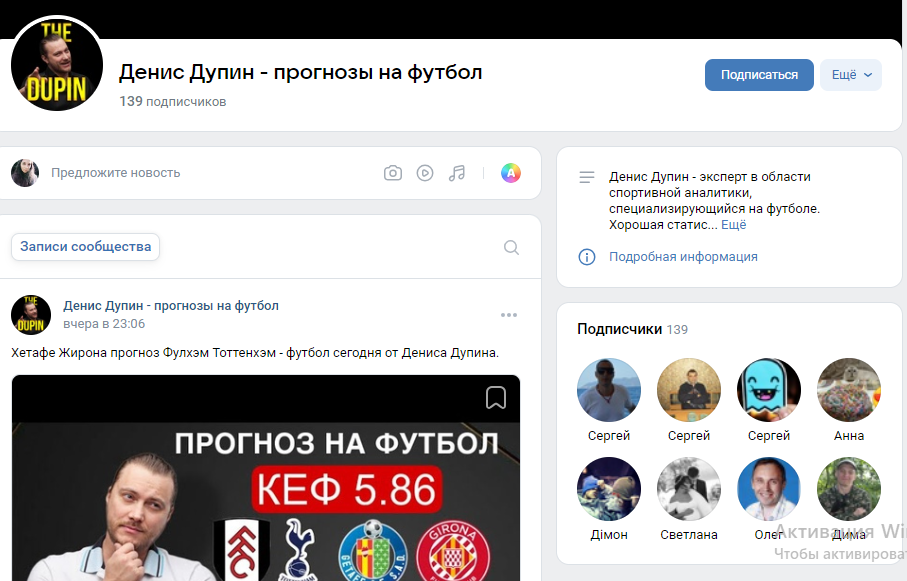Click the video upload icon

425,172
